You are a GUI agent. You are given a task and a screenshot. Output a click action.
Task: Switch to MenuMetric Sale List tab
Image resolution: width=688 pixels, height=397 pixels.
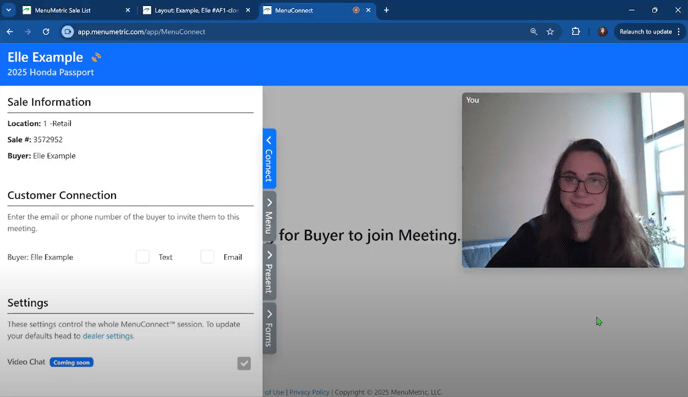[76, 10]
